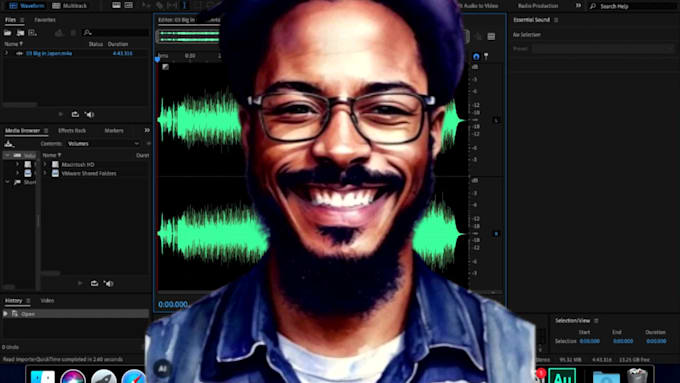The image size is (680, 383).
Task: Click the Play button in Files panel preview
Action: tap(61, 114)
